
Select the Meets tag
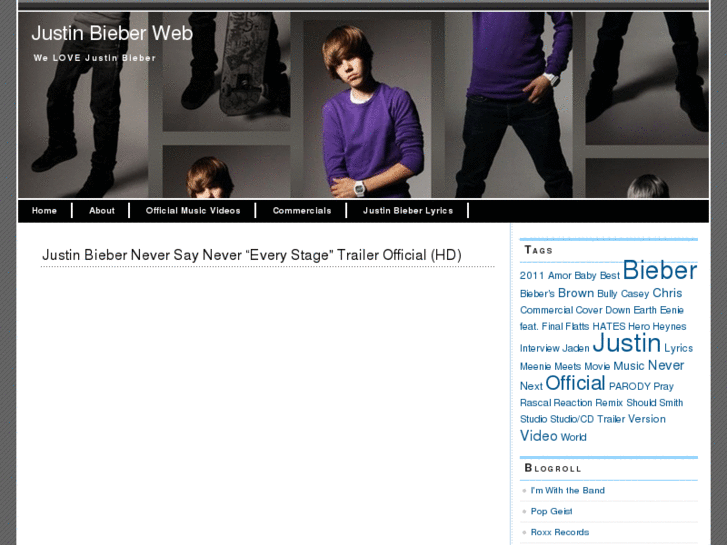tap(568, 366)
